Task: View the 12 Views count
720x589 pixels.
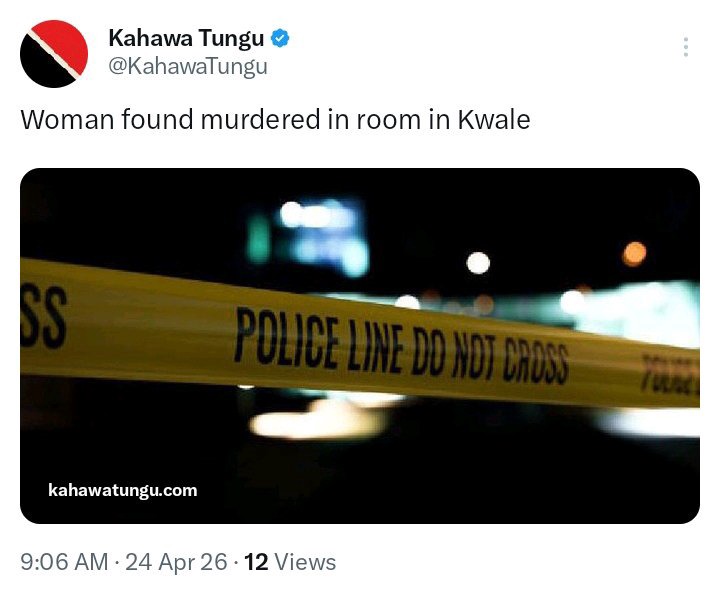Action: point(290,562)
